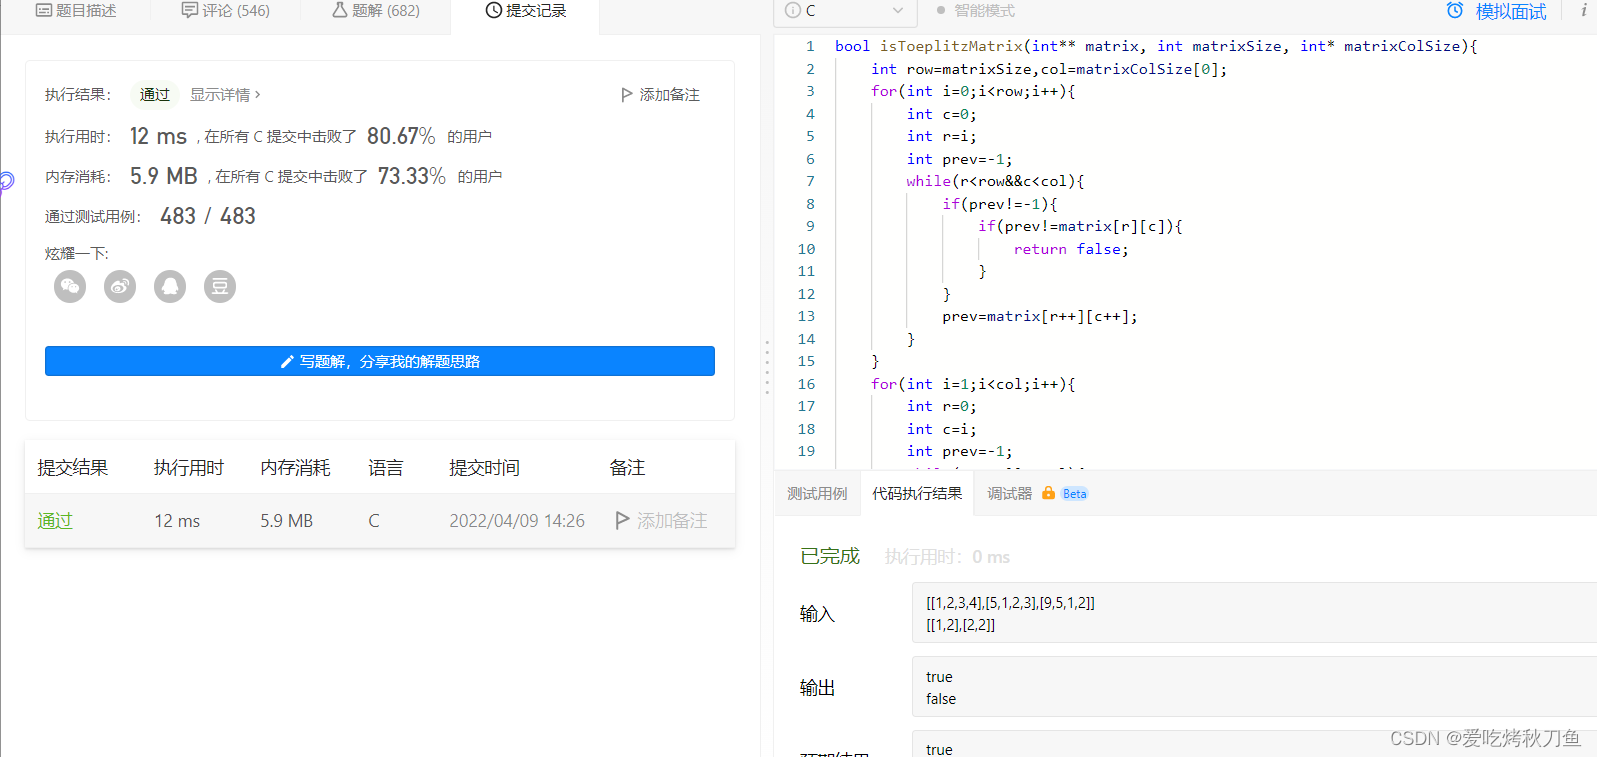Click 添加备注 in submission row
The height and width of the screenshot is (757, 1597).
[662, 521]
